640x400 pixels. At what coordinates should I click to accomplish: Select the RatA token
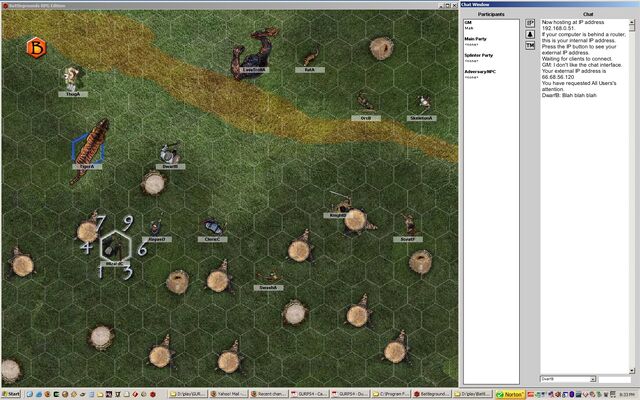[x=311, y=58]
